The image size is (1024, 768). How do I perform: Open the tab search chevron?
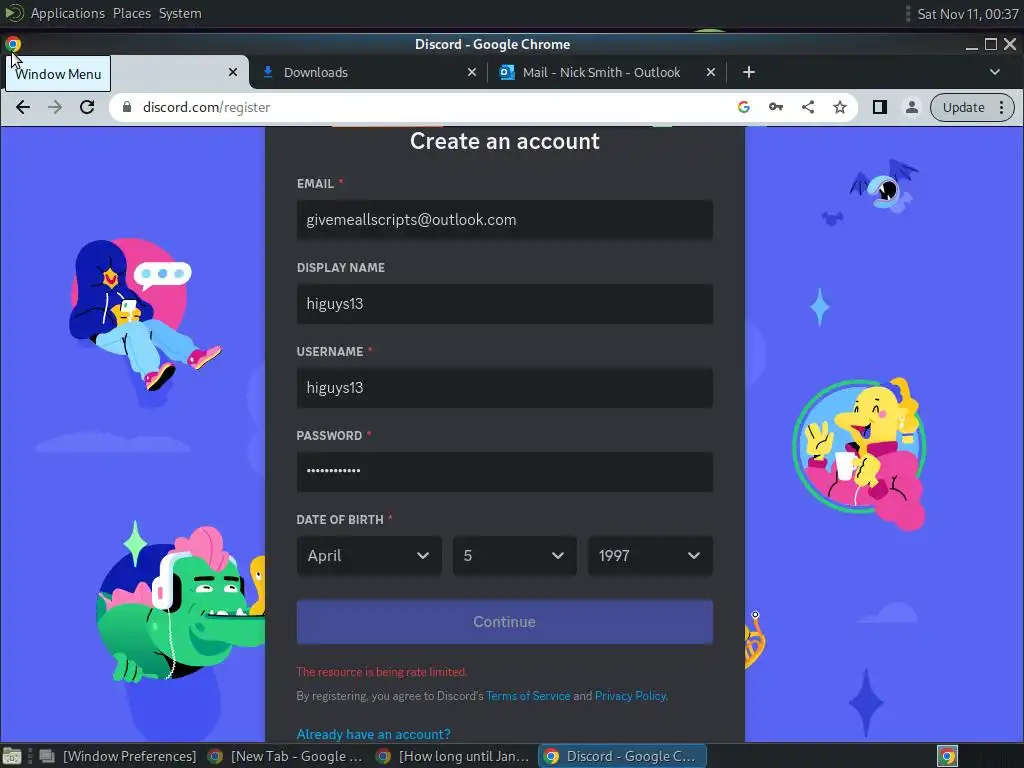click(995, 72)
